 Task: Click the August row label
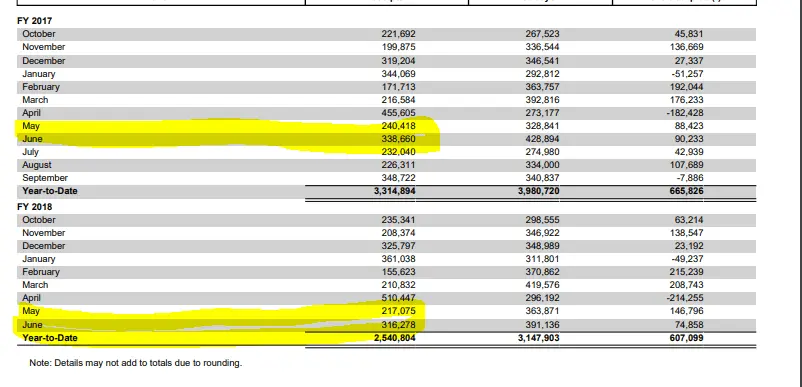(x=37, y=165)
